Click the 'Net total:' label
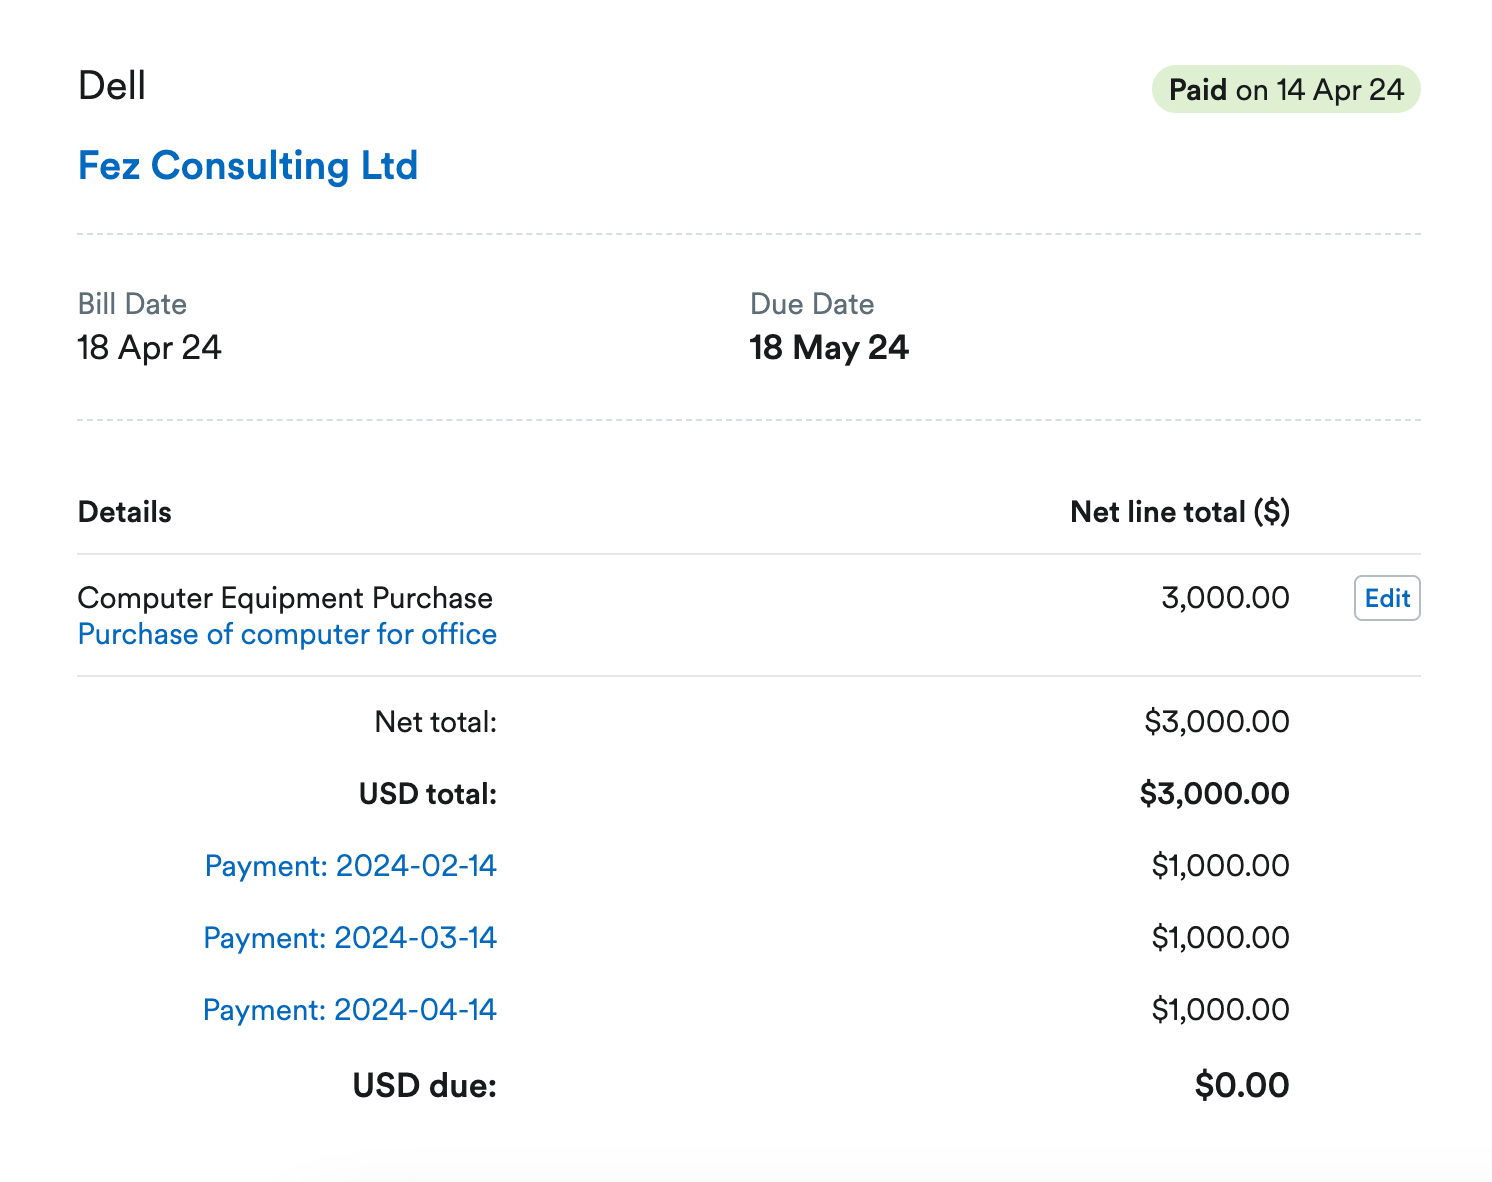Viewport: 1492px width, 1182px height. click(x=436, y=722)
